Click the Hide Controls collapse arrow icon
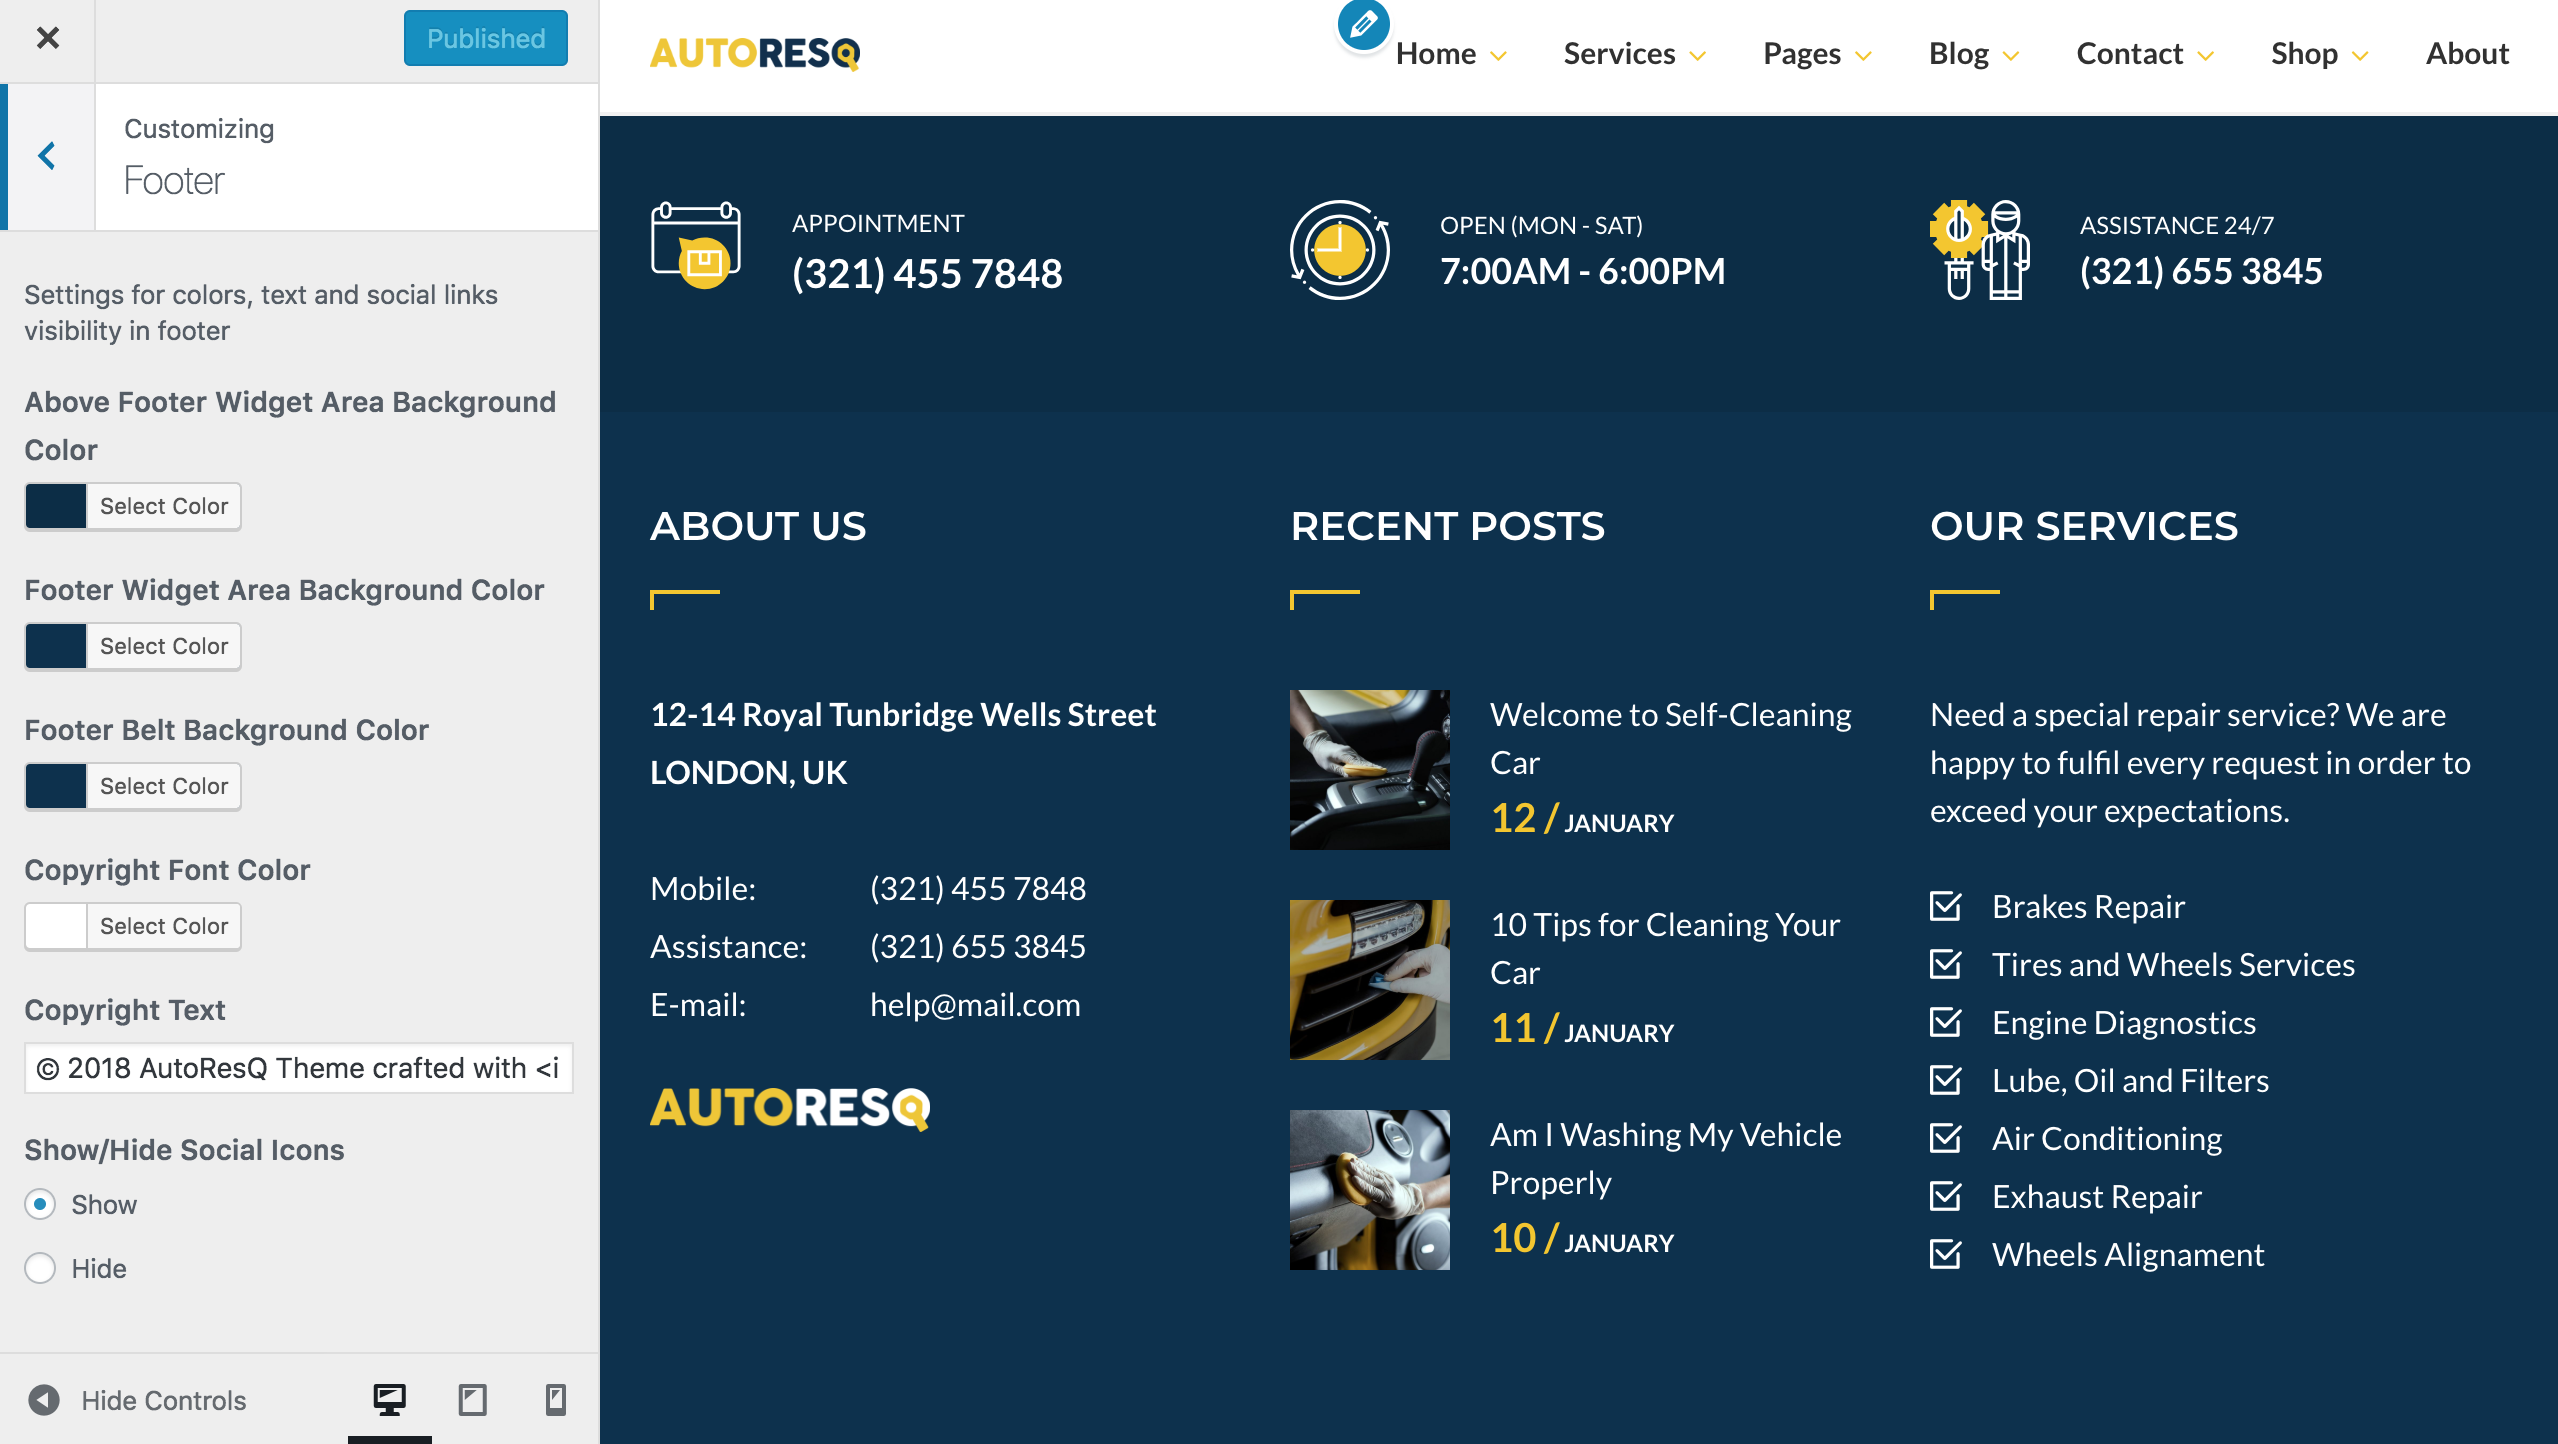This screenshot has height=1444, width=2558. click(x=44, y=1399)
